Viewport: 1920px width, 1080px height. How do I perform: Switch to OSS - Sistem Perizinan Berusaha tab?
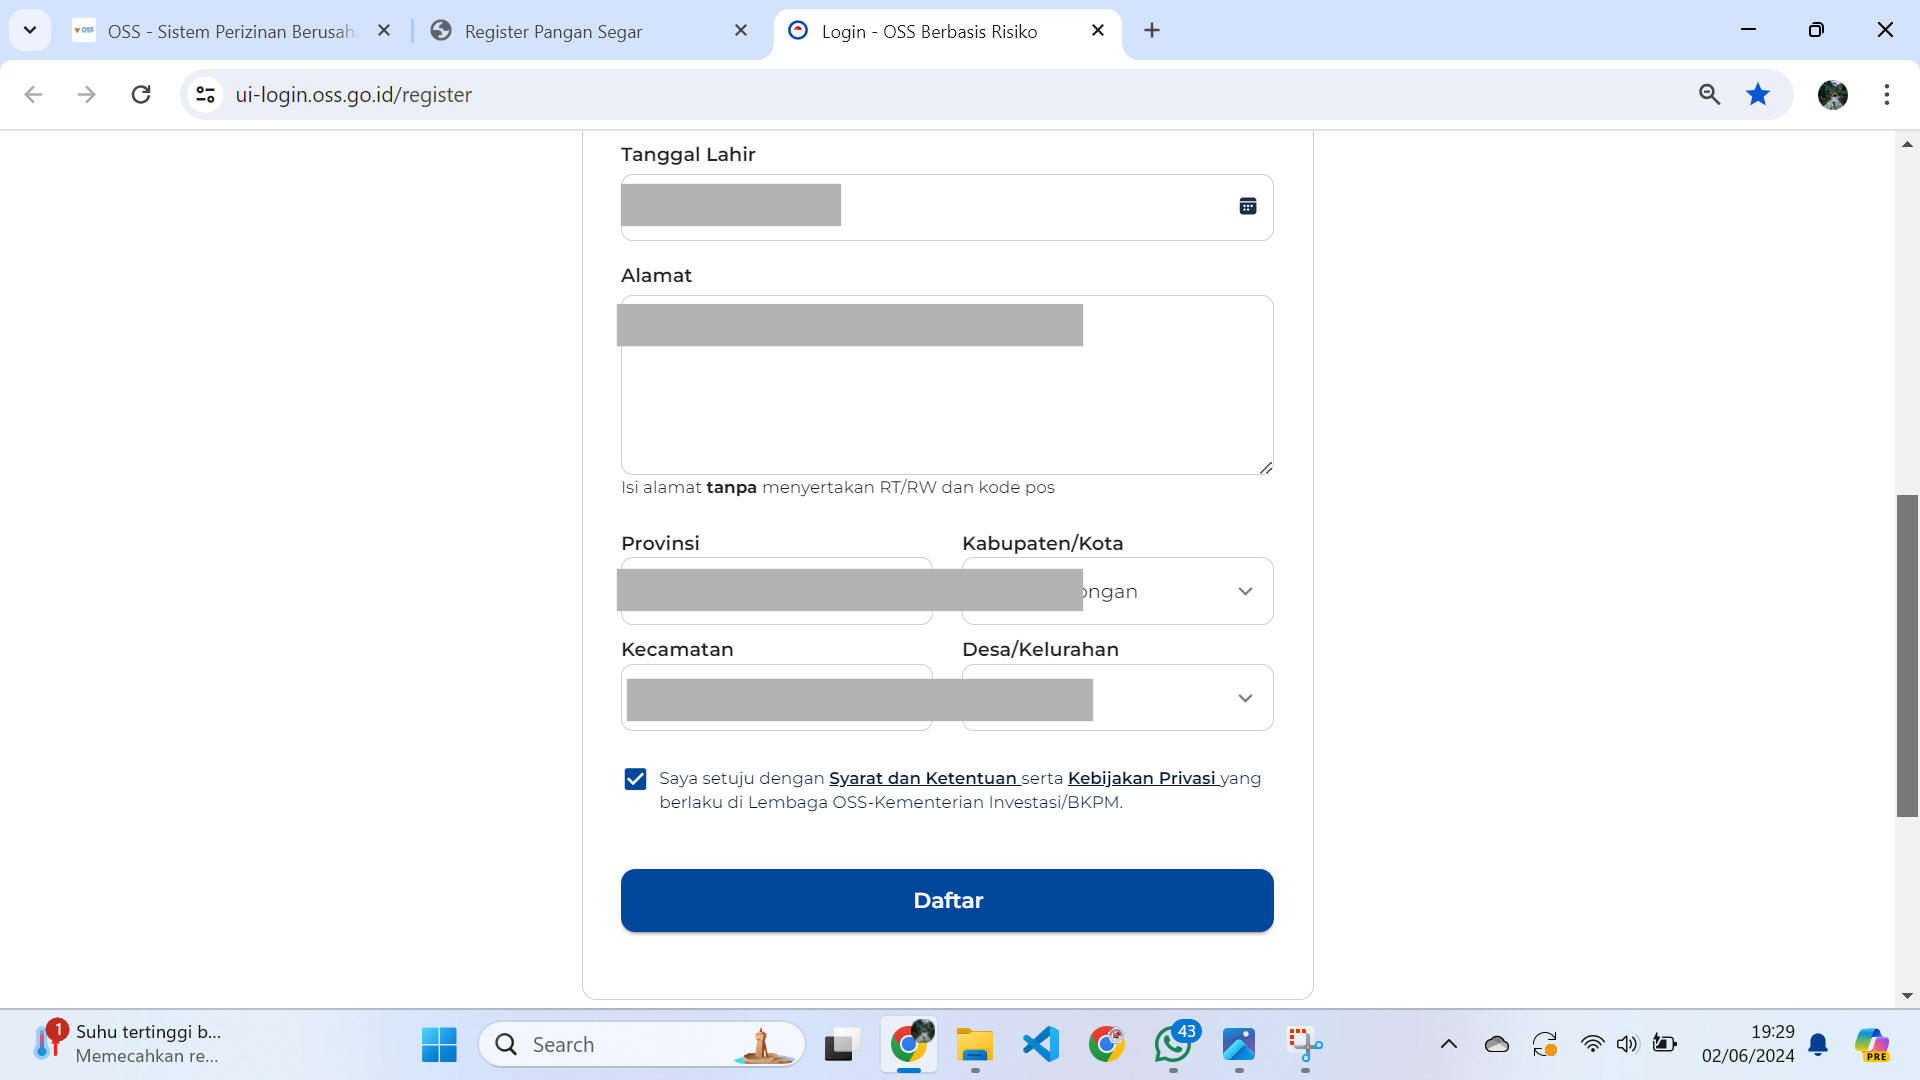click(230, 31)
